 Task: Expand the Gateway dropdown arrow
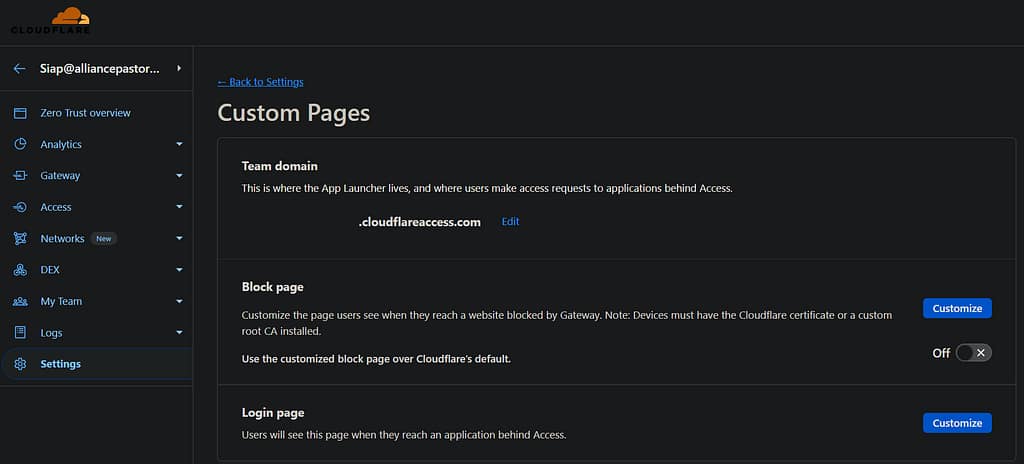(179, 176)
